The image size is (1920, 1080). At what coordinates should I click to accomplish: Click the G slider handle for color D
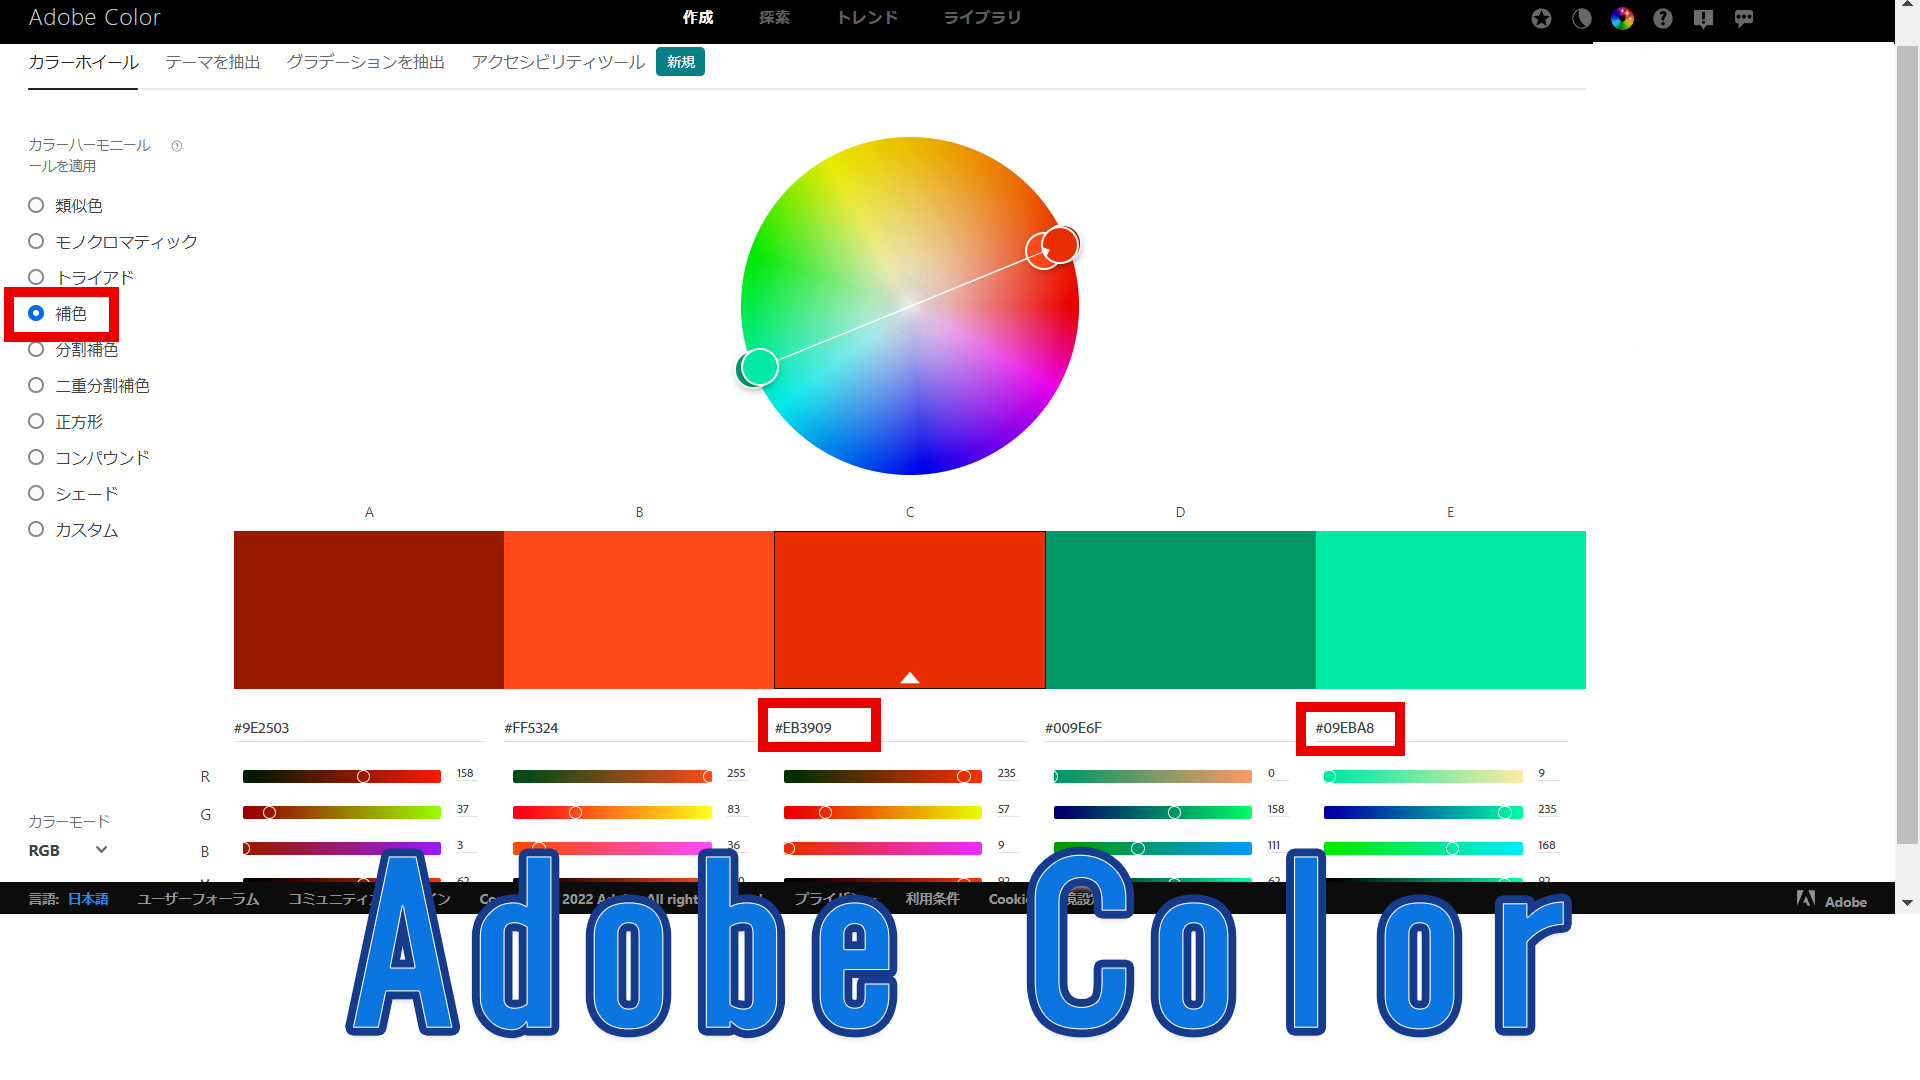1174,813
